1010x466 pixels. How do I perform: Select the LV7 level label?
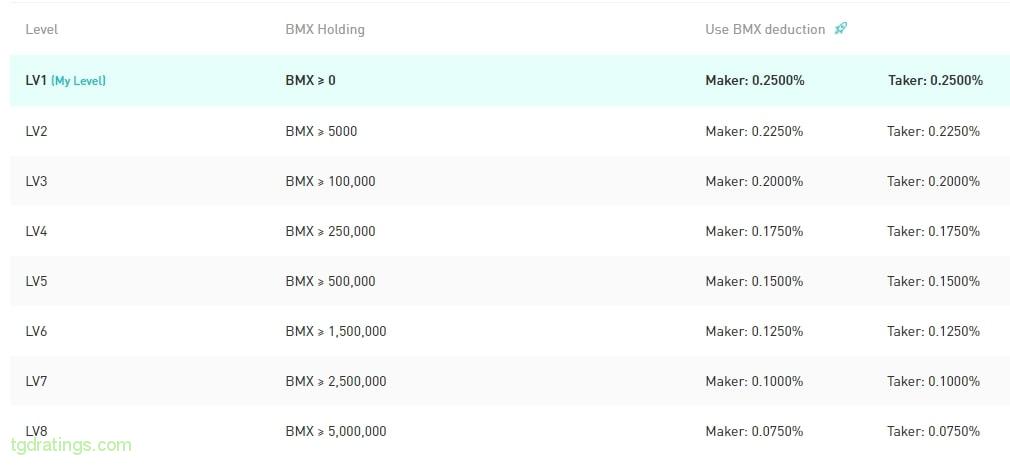[36, 382]
